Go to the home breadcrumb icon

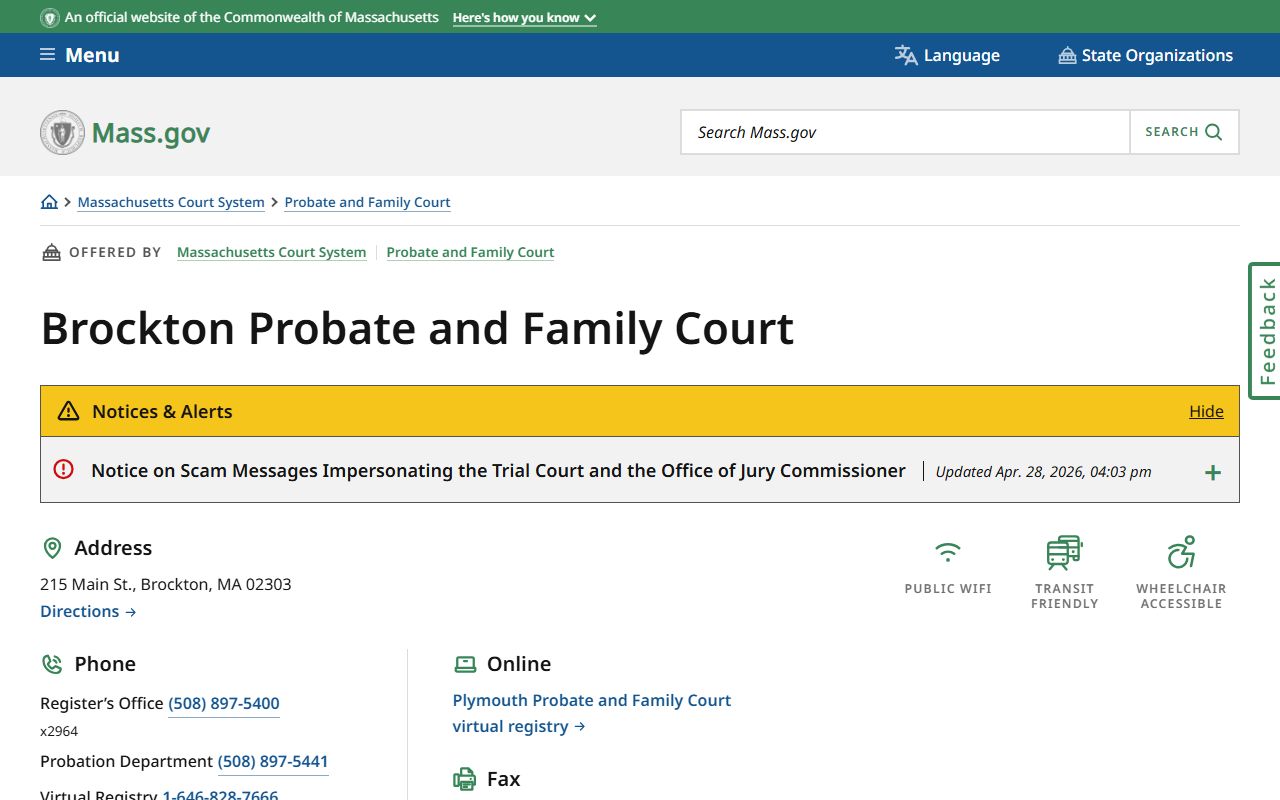click(49, 202)
